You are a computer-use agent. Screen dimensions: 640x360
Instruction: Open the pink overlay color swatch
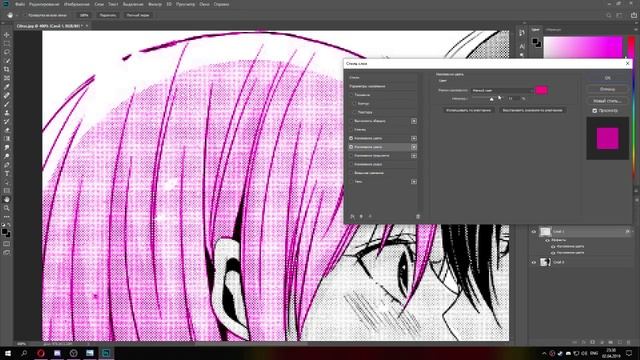pos(541,90)
